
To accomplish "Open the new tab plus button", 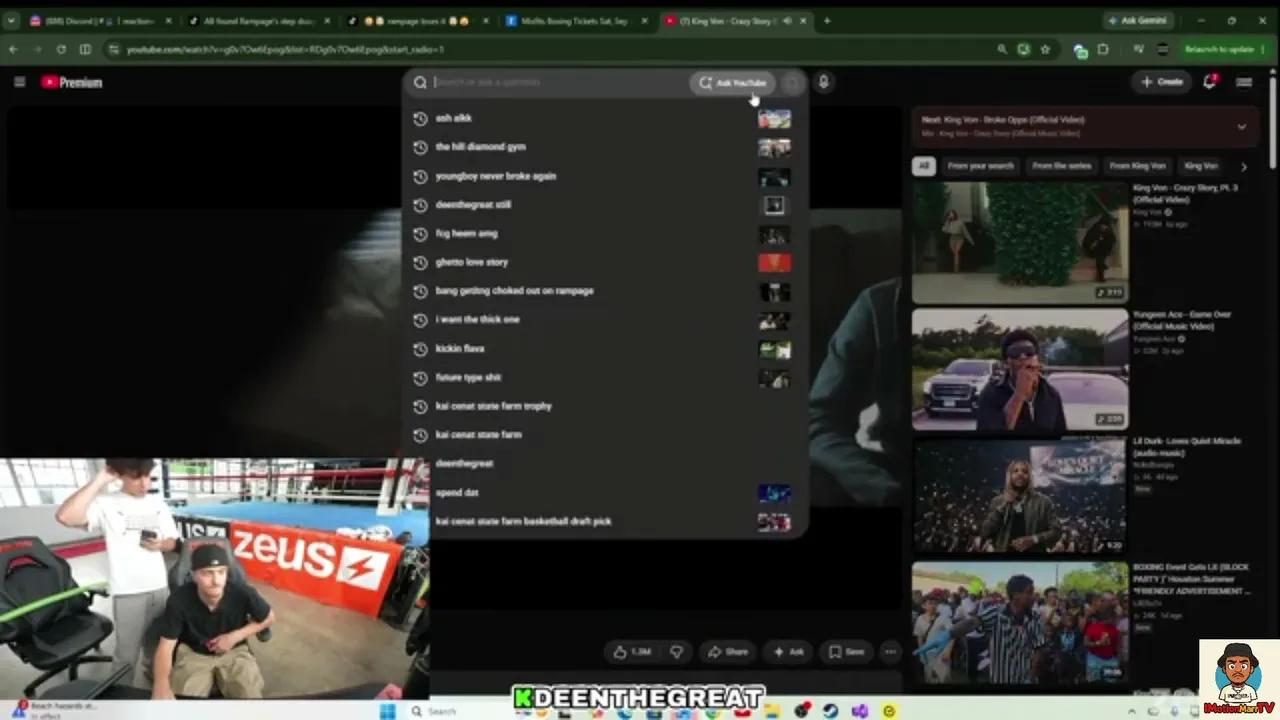I will [826, 20].
